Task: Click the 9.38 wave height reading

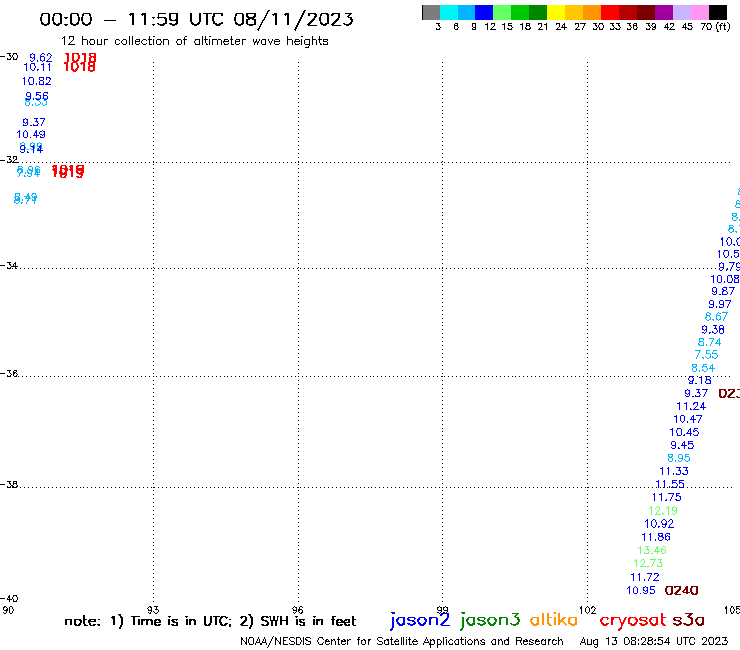Action: coord(713,329)
